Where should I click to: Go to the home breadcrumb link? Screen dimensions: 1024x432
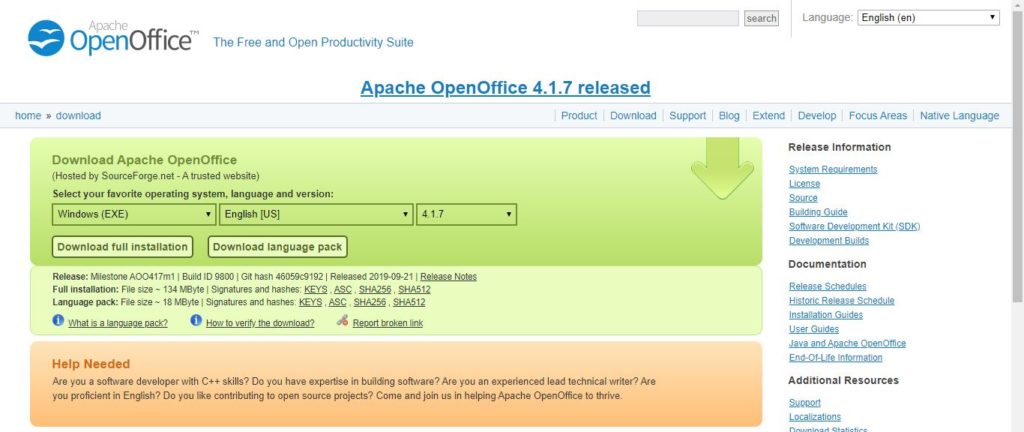click(x=28, y=116)
